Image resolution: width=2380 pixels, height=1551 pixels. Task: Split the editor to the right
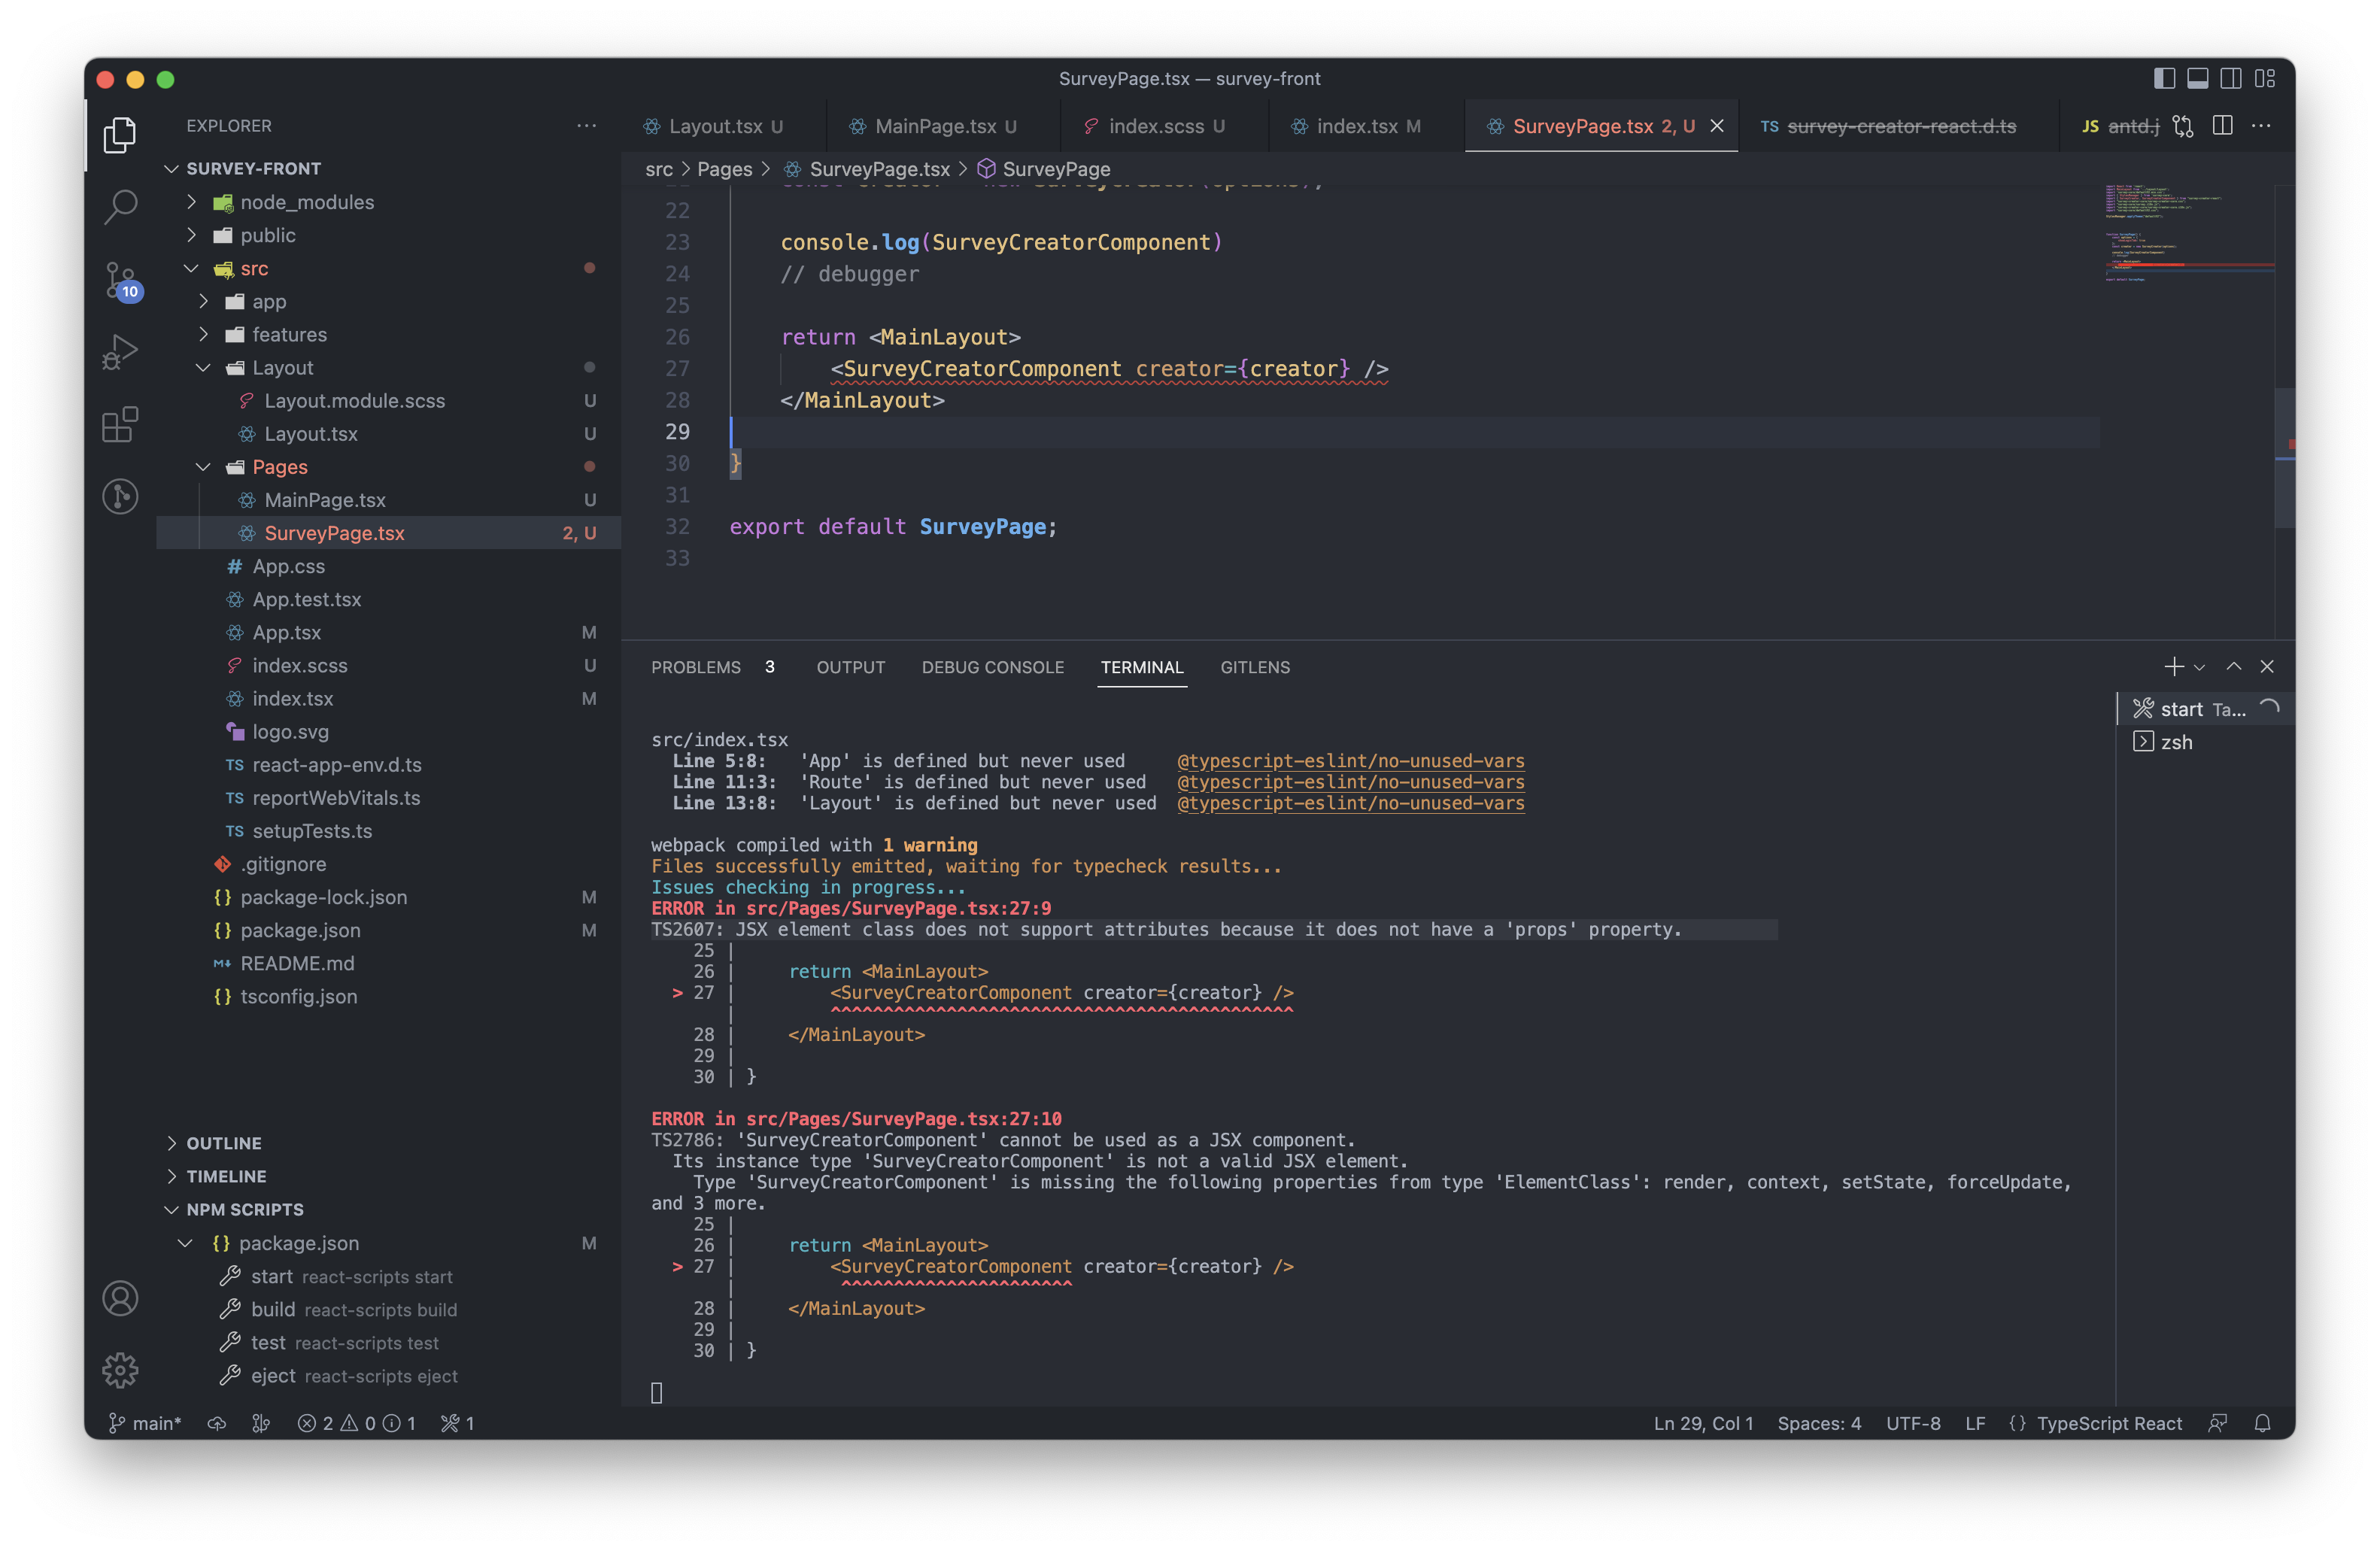click(2223, 126)
